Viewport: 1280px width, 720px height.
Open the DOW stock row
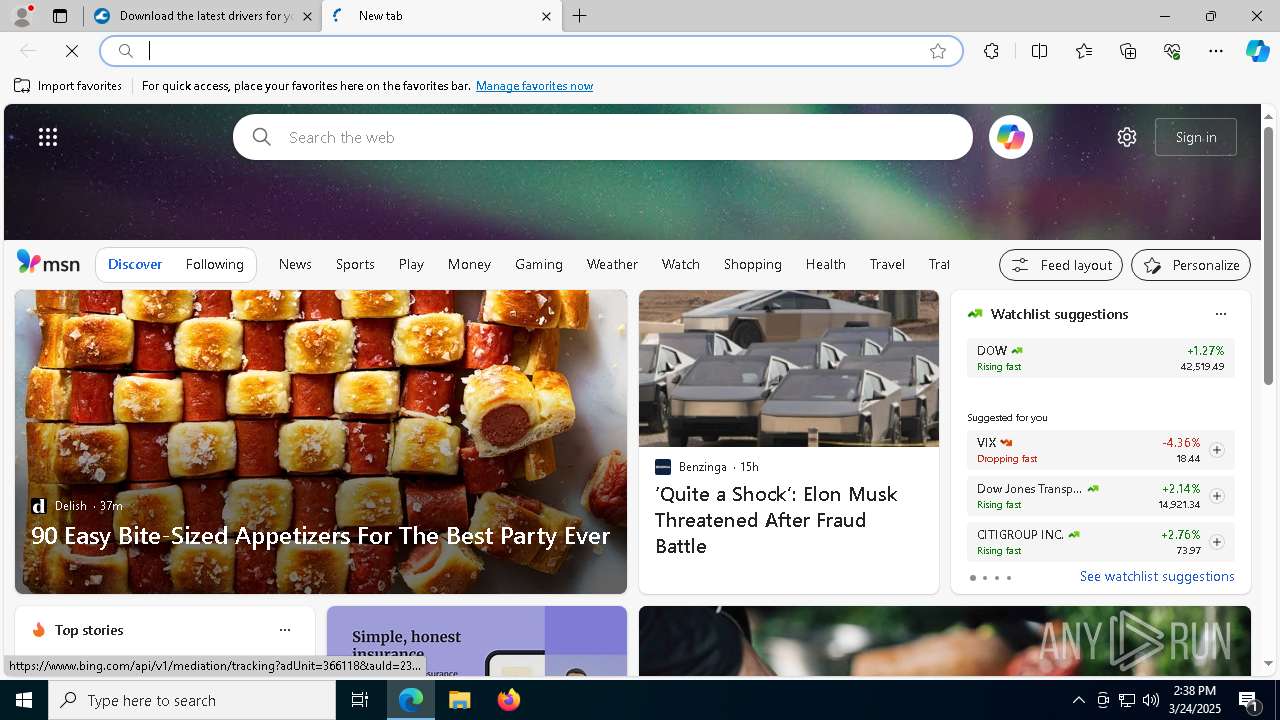(1100, 358)
